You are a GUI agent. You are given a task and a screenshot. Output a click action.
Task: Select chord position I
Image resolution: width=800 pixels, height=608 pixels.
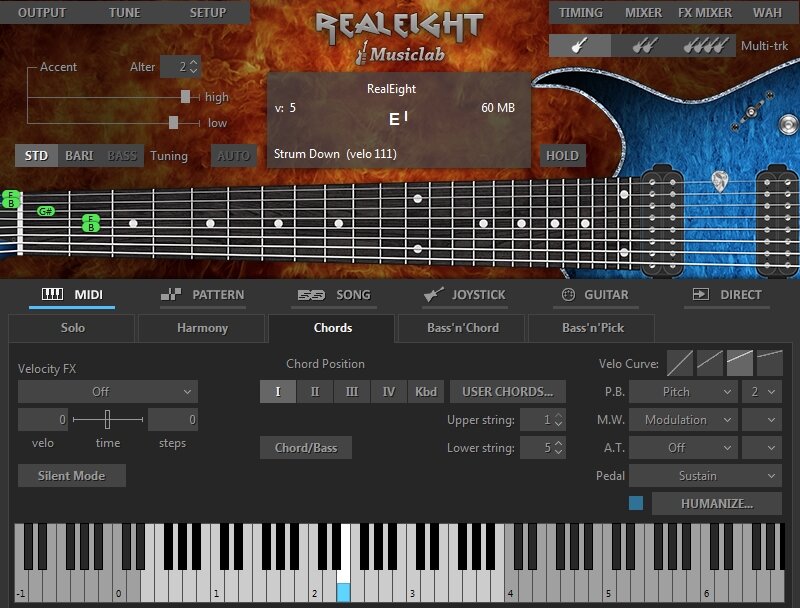pyautogui.click(x=278, y=392)
